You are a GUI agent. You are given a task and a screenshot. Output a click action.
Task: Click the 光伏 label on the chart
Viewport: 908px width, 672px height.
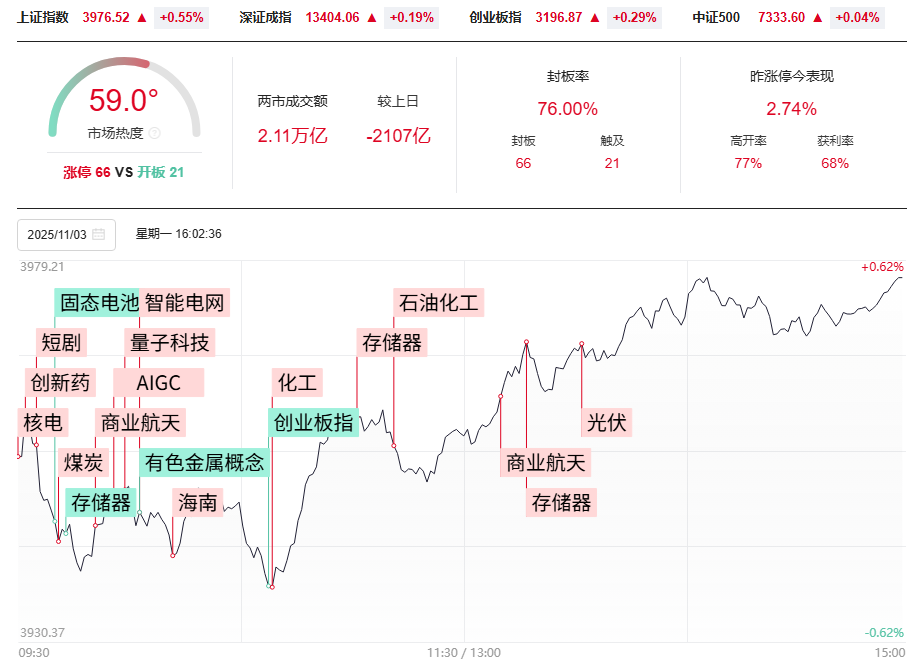(609, 422)
